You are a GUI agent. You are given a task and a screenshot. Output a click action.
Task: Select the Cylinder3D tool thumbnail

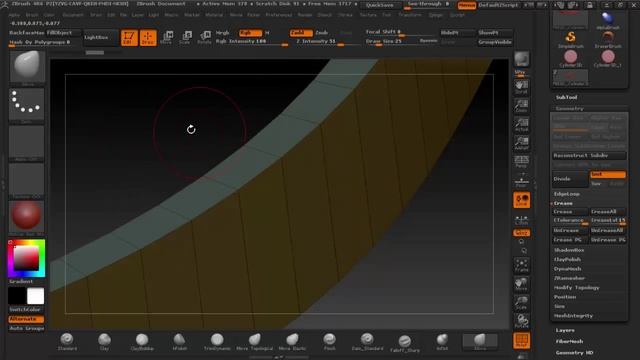tap(571, 58)
